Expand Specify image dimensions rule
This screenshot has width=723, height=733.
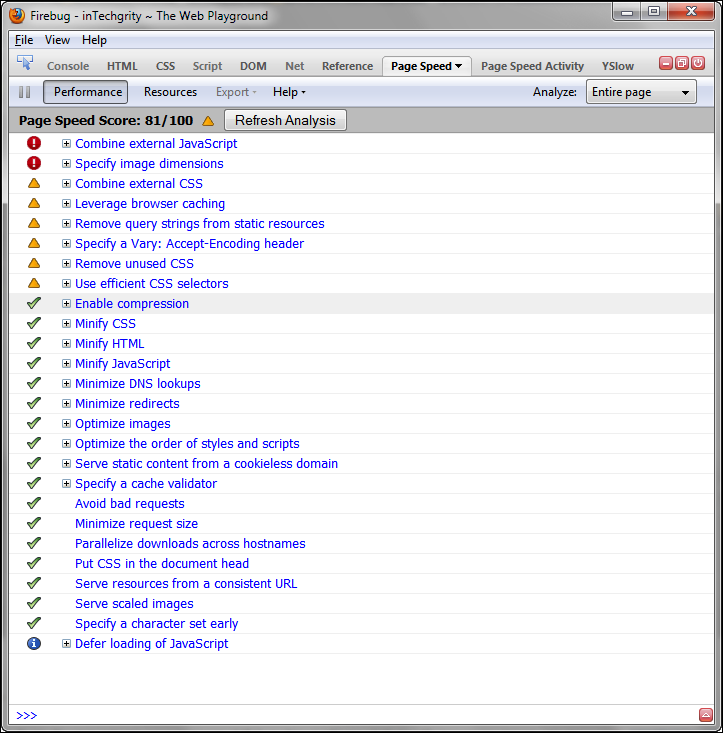[66, 164]
